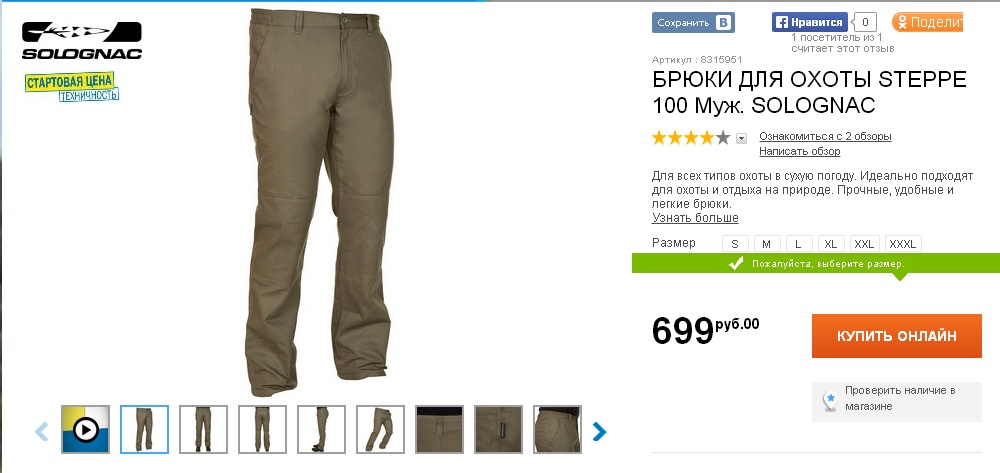View the close-up waistband thumbnail

pyautogui.click(x=439, y=430)
